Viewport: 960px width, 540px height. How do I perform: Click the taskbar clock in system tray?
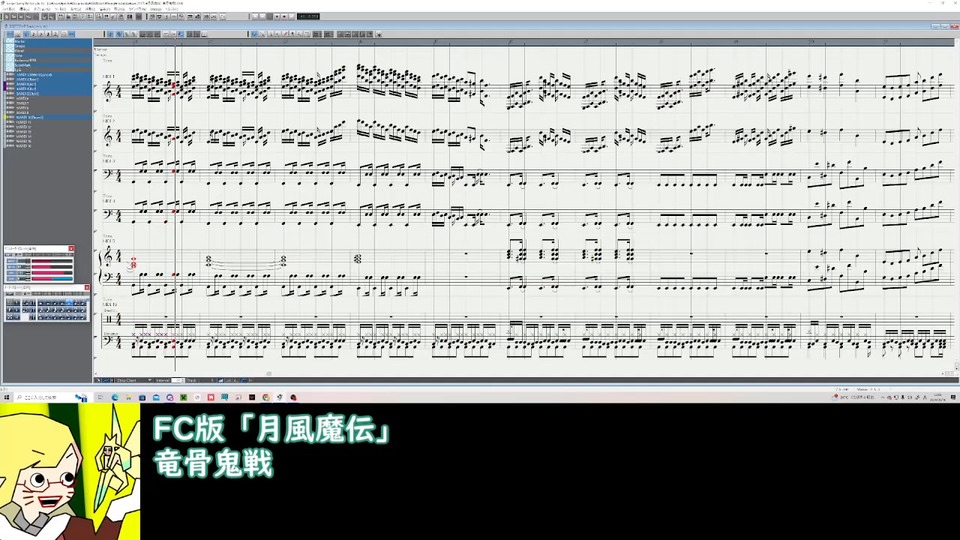click(937, 397)
